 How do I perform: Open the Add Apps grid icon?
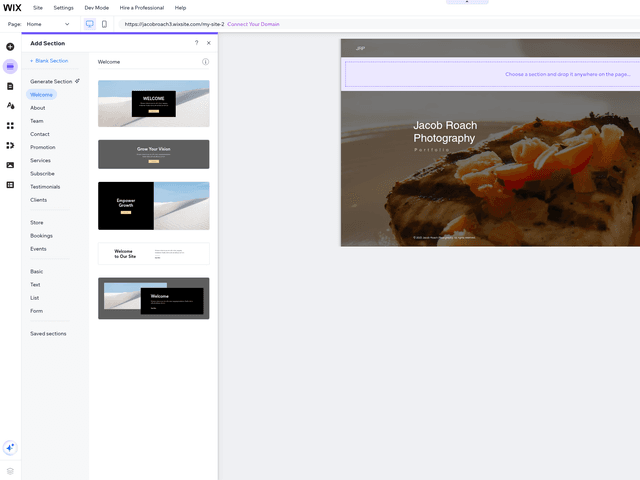[10, 125]
